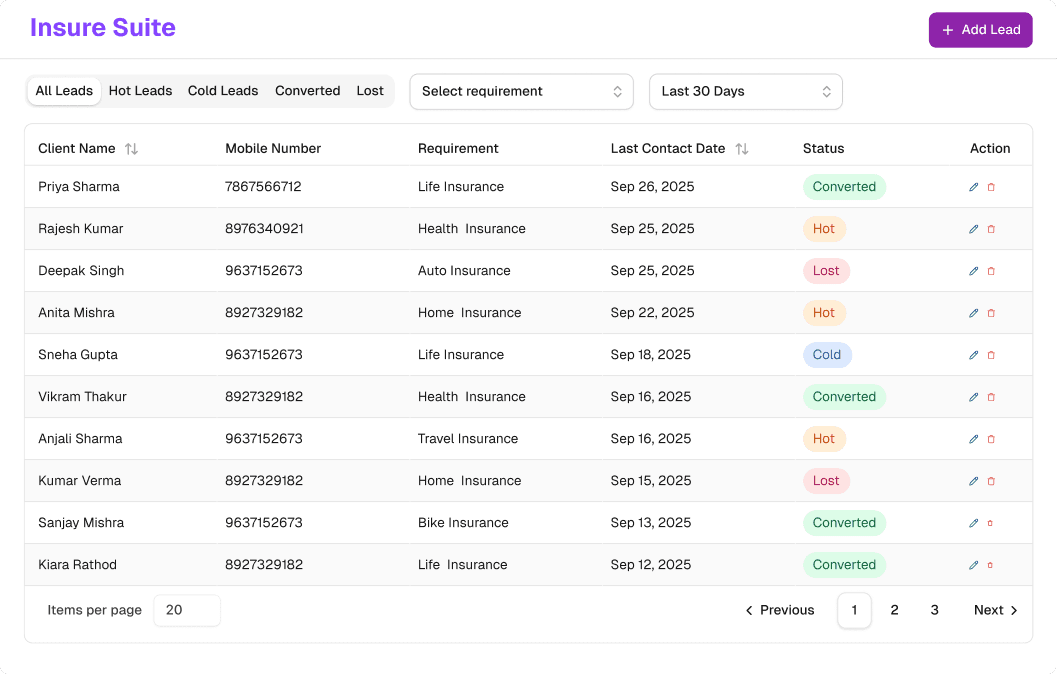
Task: Jump to page 3
Action: 934,610
